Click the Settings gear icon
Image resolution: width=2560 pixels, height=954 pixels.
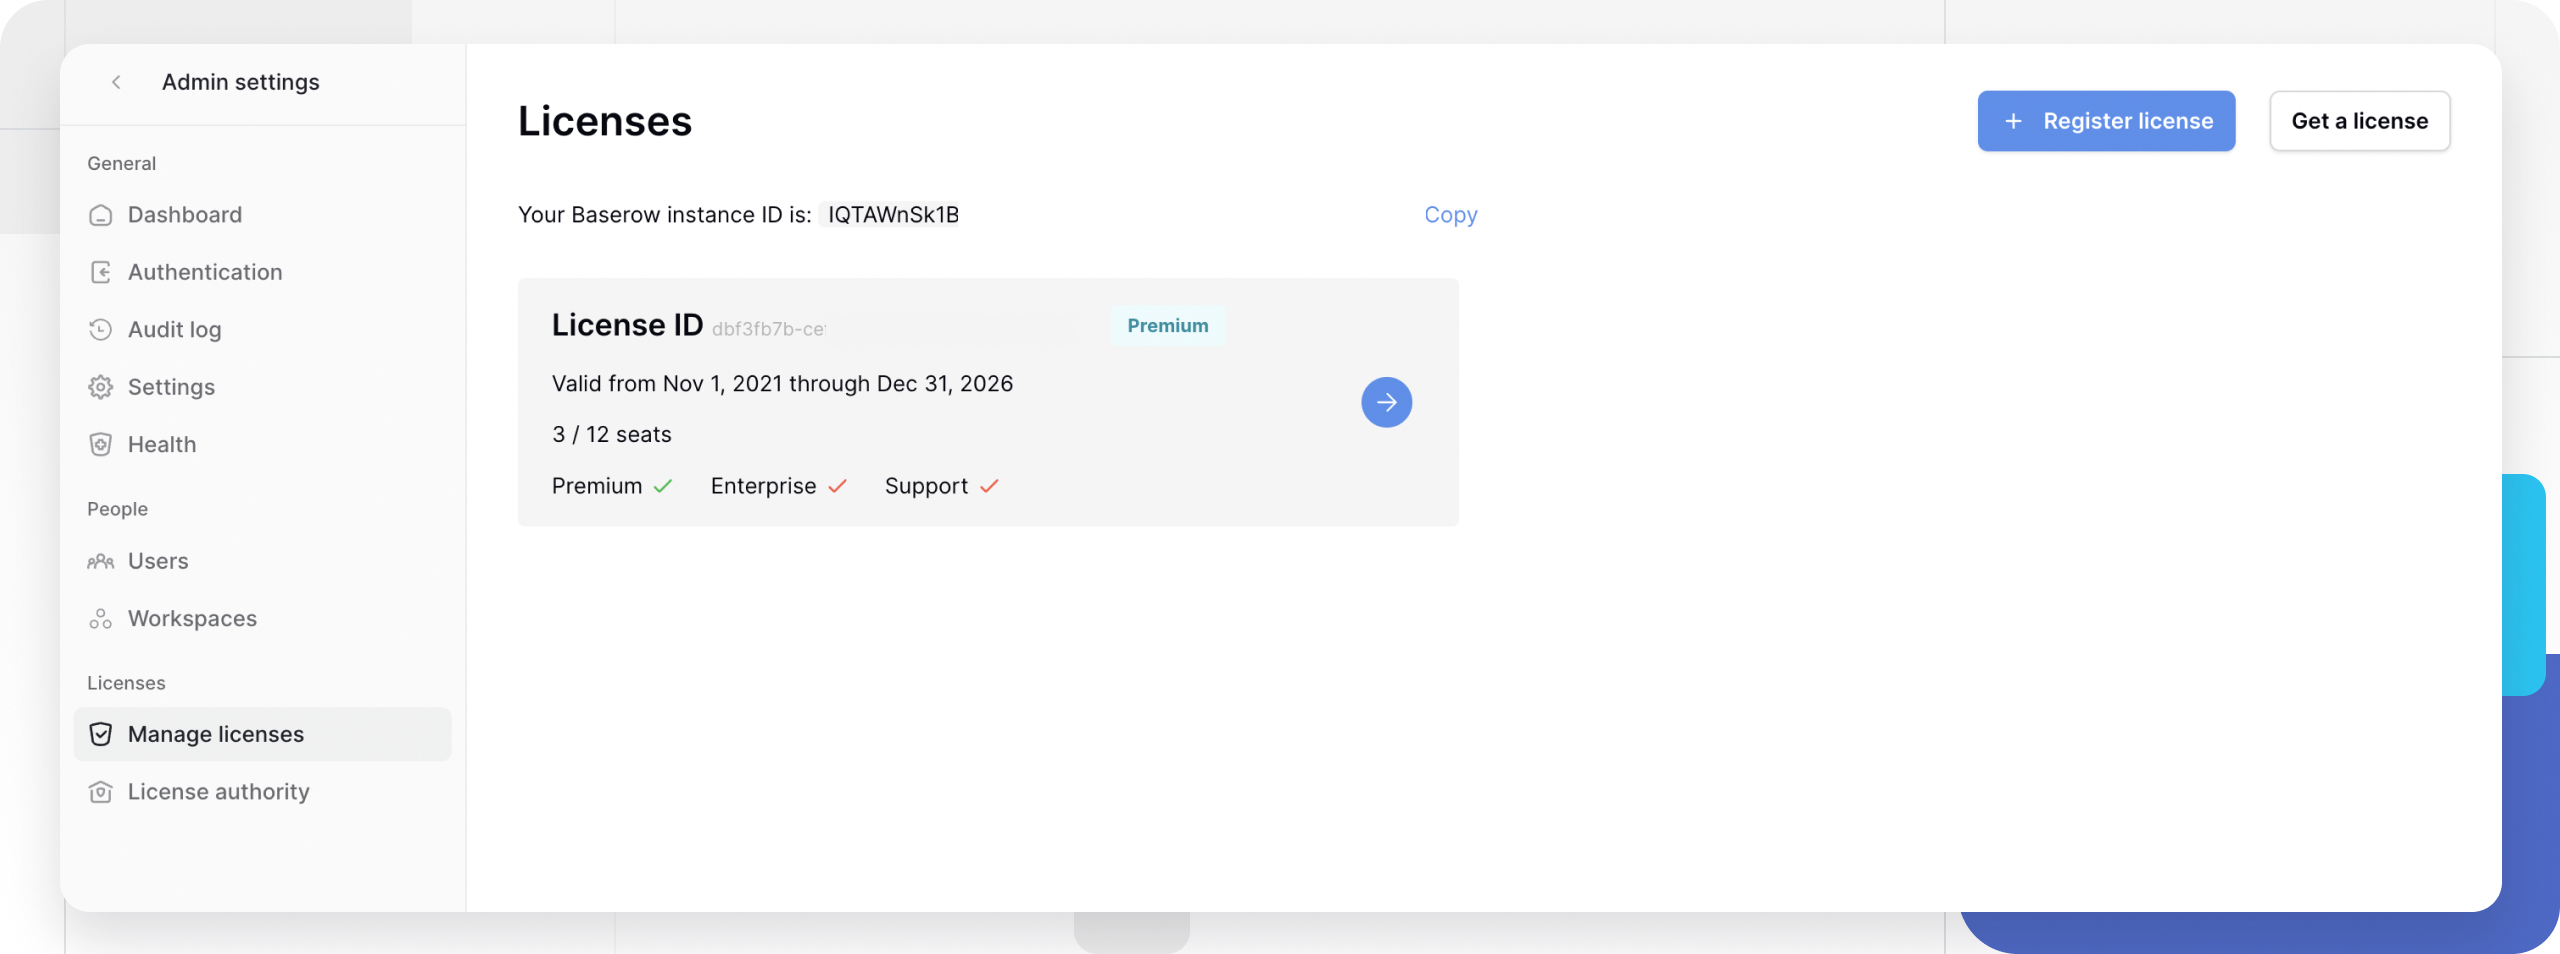101,386
